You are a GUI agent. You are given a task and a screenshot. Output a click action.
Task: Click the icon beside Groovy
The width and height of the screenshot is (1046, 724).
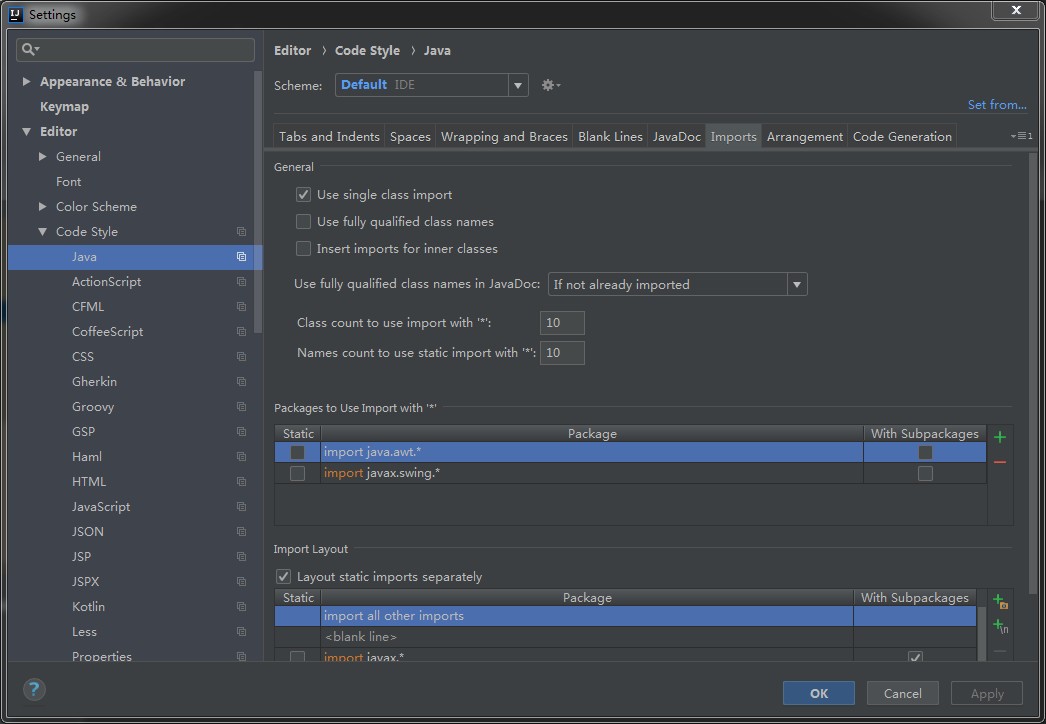(x=241, y=407)
